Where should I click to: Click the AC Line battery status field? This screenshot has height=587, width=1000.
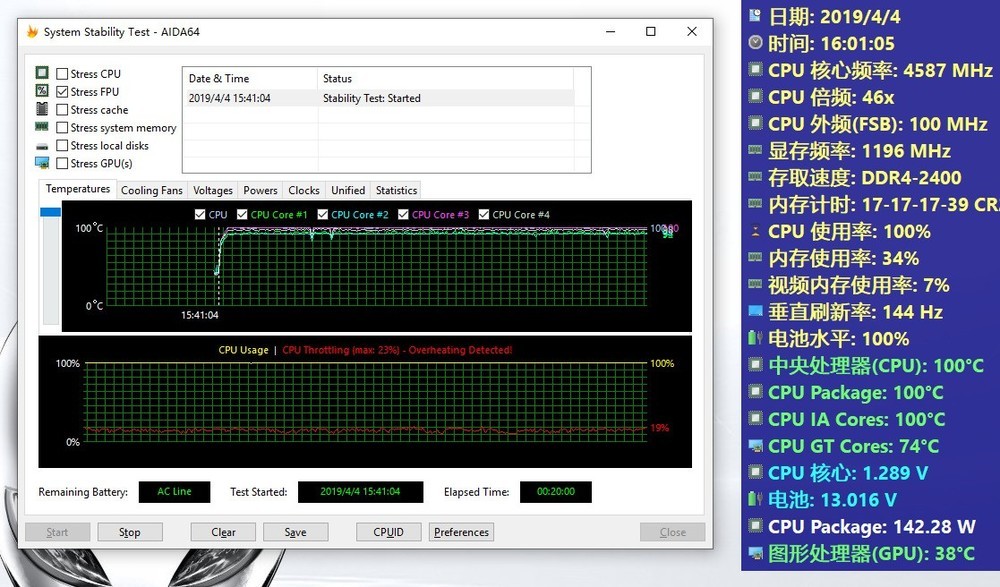(174, 491)
